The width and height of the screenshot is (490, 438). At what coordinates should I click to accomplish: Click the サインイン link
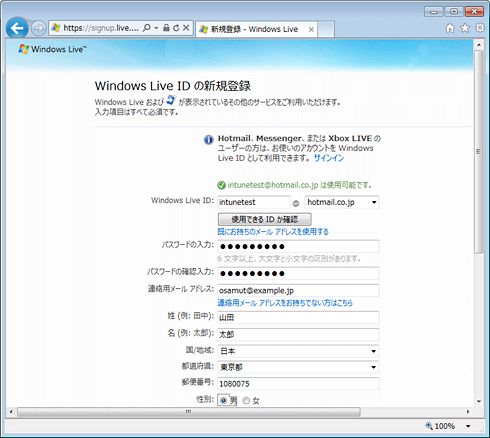point(329,158)
